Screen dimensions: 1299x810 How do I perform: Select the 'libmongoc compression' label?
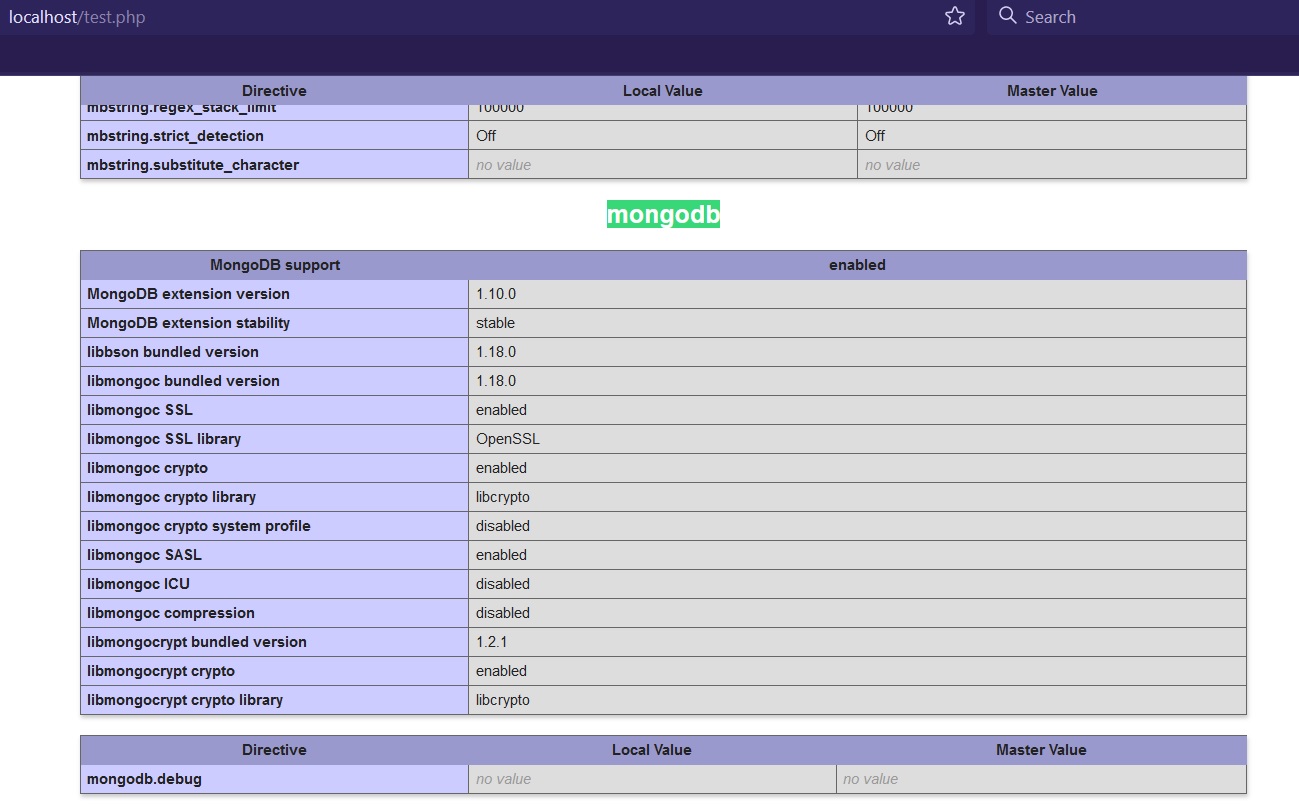coord(171,613)
